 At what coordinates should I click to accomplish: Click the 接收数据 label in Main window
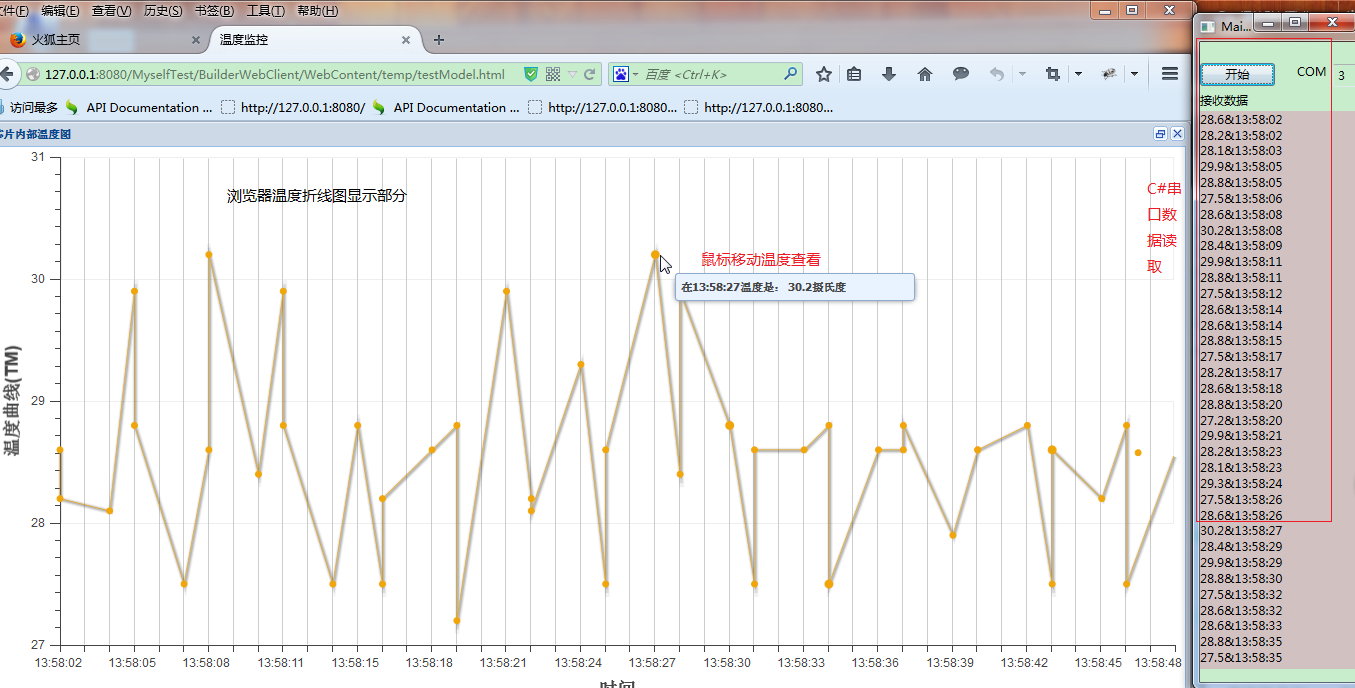(x=1223, y=101)
